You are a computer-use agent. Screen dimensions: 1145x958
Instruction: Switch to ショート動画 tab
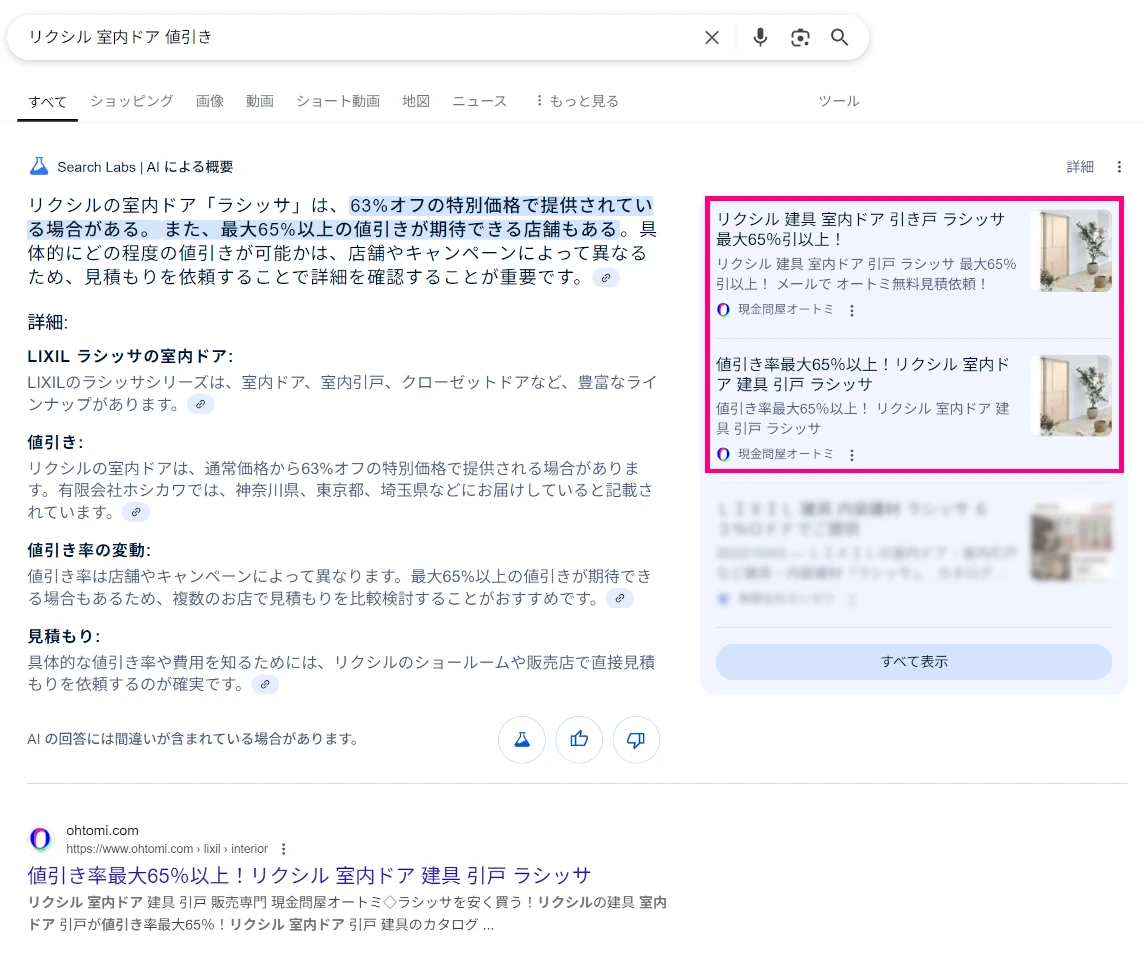(x=338, y=101)
